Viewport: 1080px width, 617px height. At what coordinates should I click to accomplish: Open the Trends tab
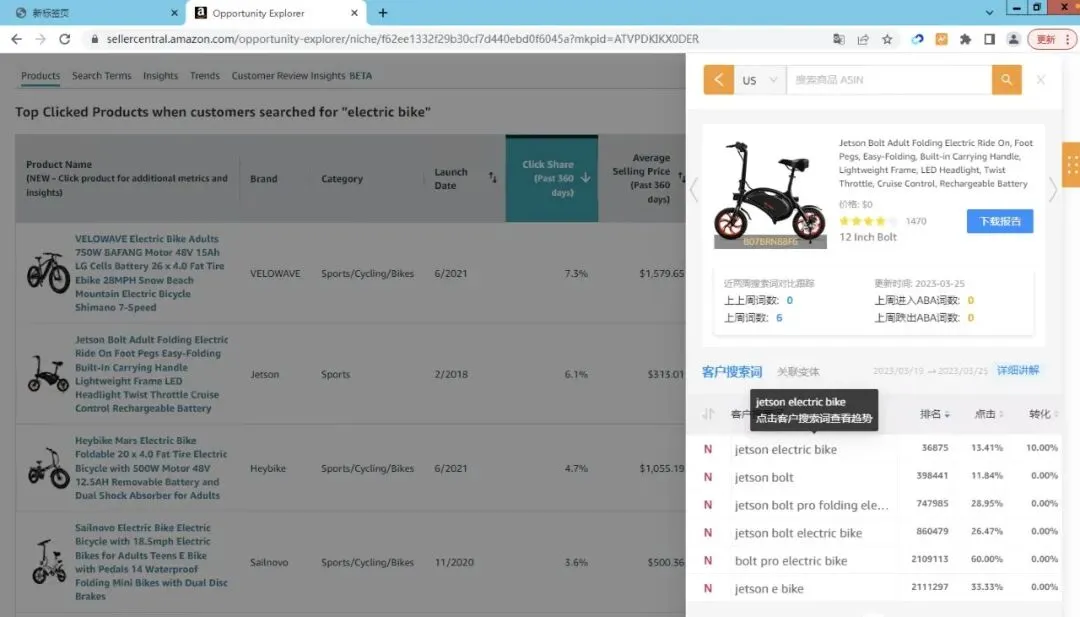tap(205, 76)
